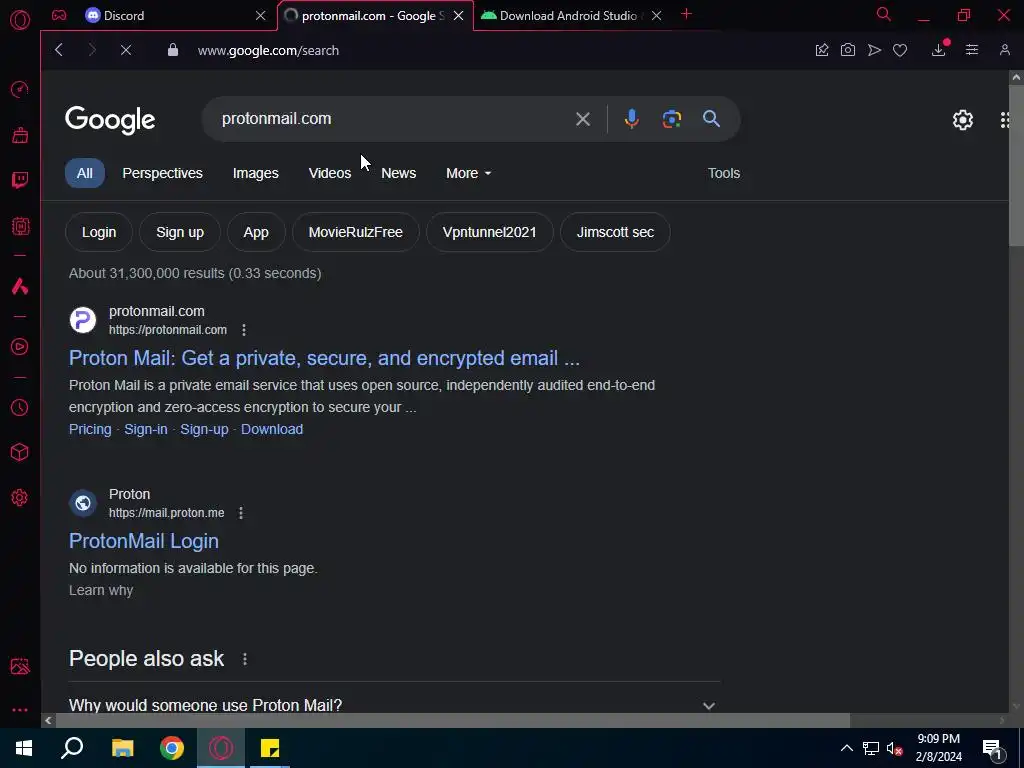This screenshot has height=768, width=1024.
Task: Click the edit/share page icon in address bar
Action: pyautogui.click(x=822, y=50)
